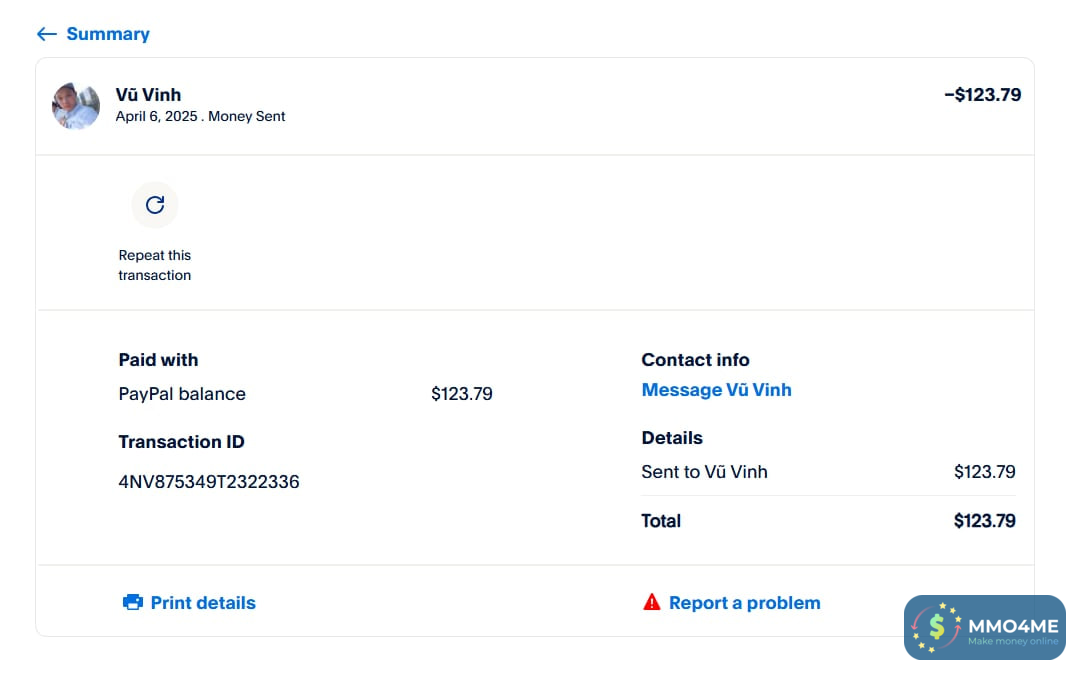The width and height of the screenshot is (1085, 673).
Task: Click Vũ Vinh's profile photo
Action: pos(76,106)
